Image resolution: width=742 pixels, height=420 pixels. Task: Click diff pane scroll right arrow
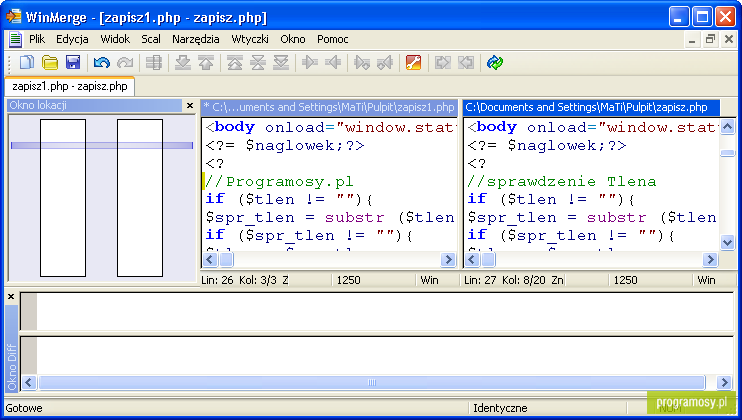[x=724, y=382]
